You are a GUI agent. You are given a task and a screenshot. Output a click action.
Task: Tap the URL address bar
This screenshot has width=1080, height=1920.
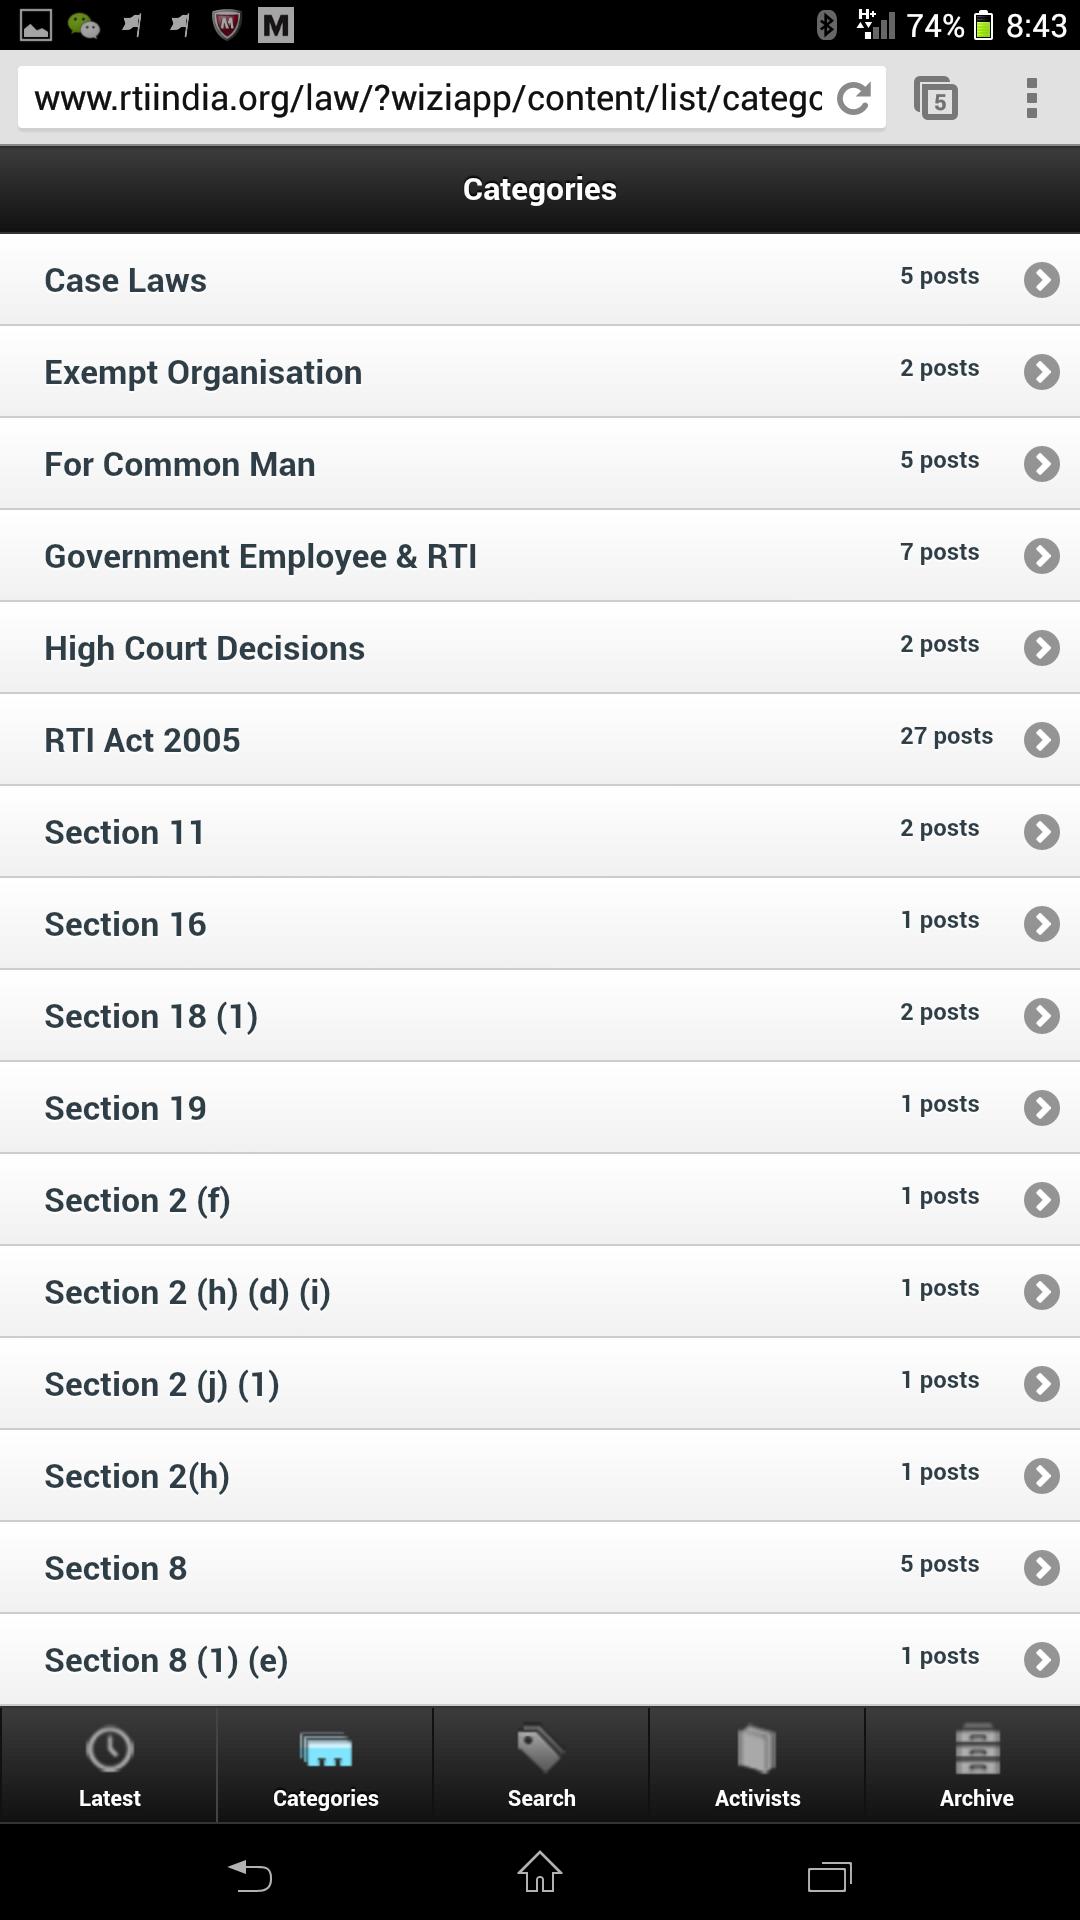coord(428,98)
